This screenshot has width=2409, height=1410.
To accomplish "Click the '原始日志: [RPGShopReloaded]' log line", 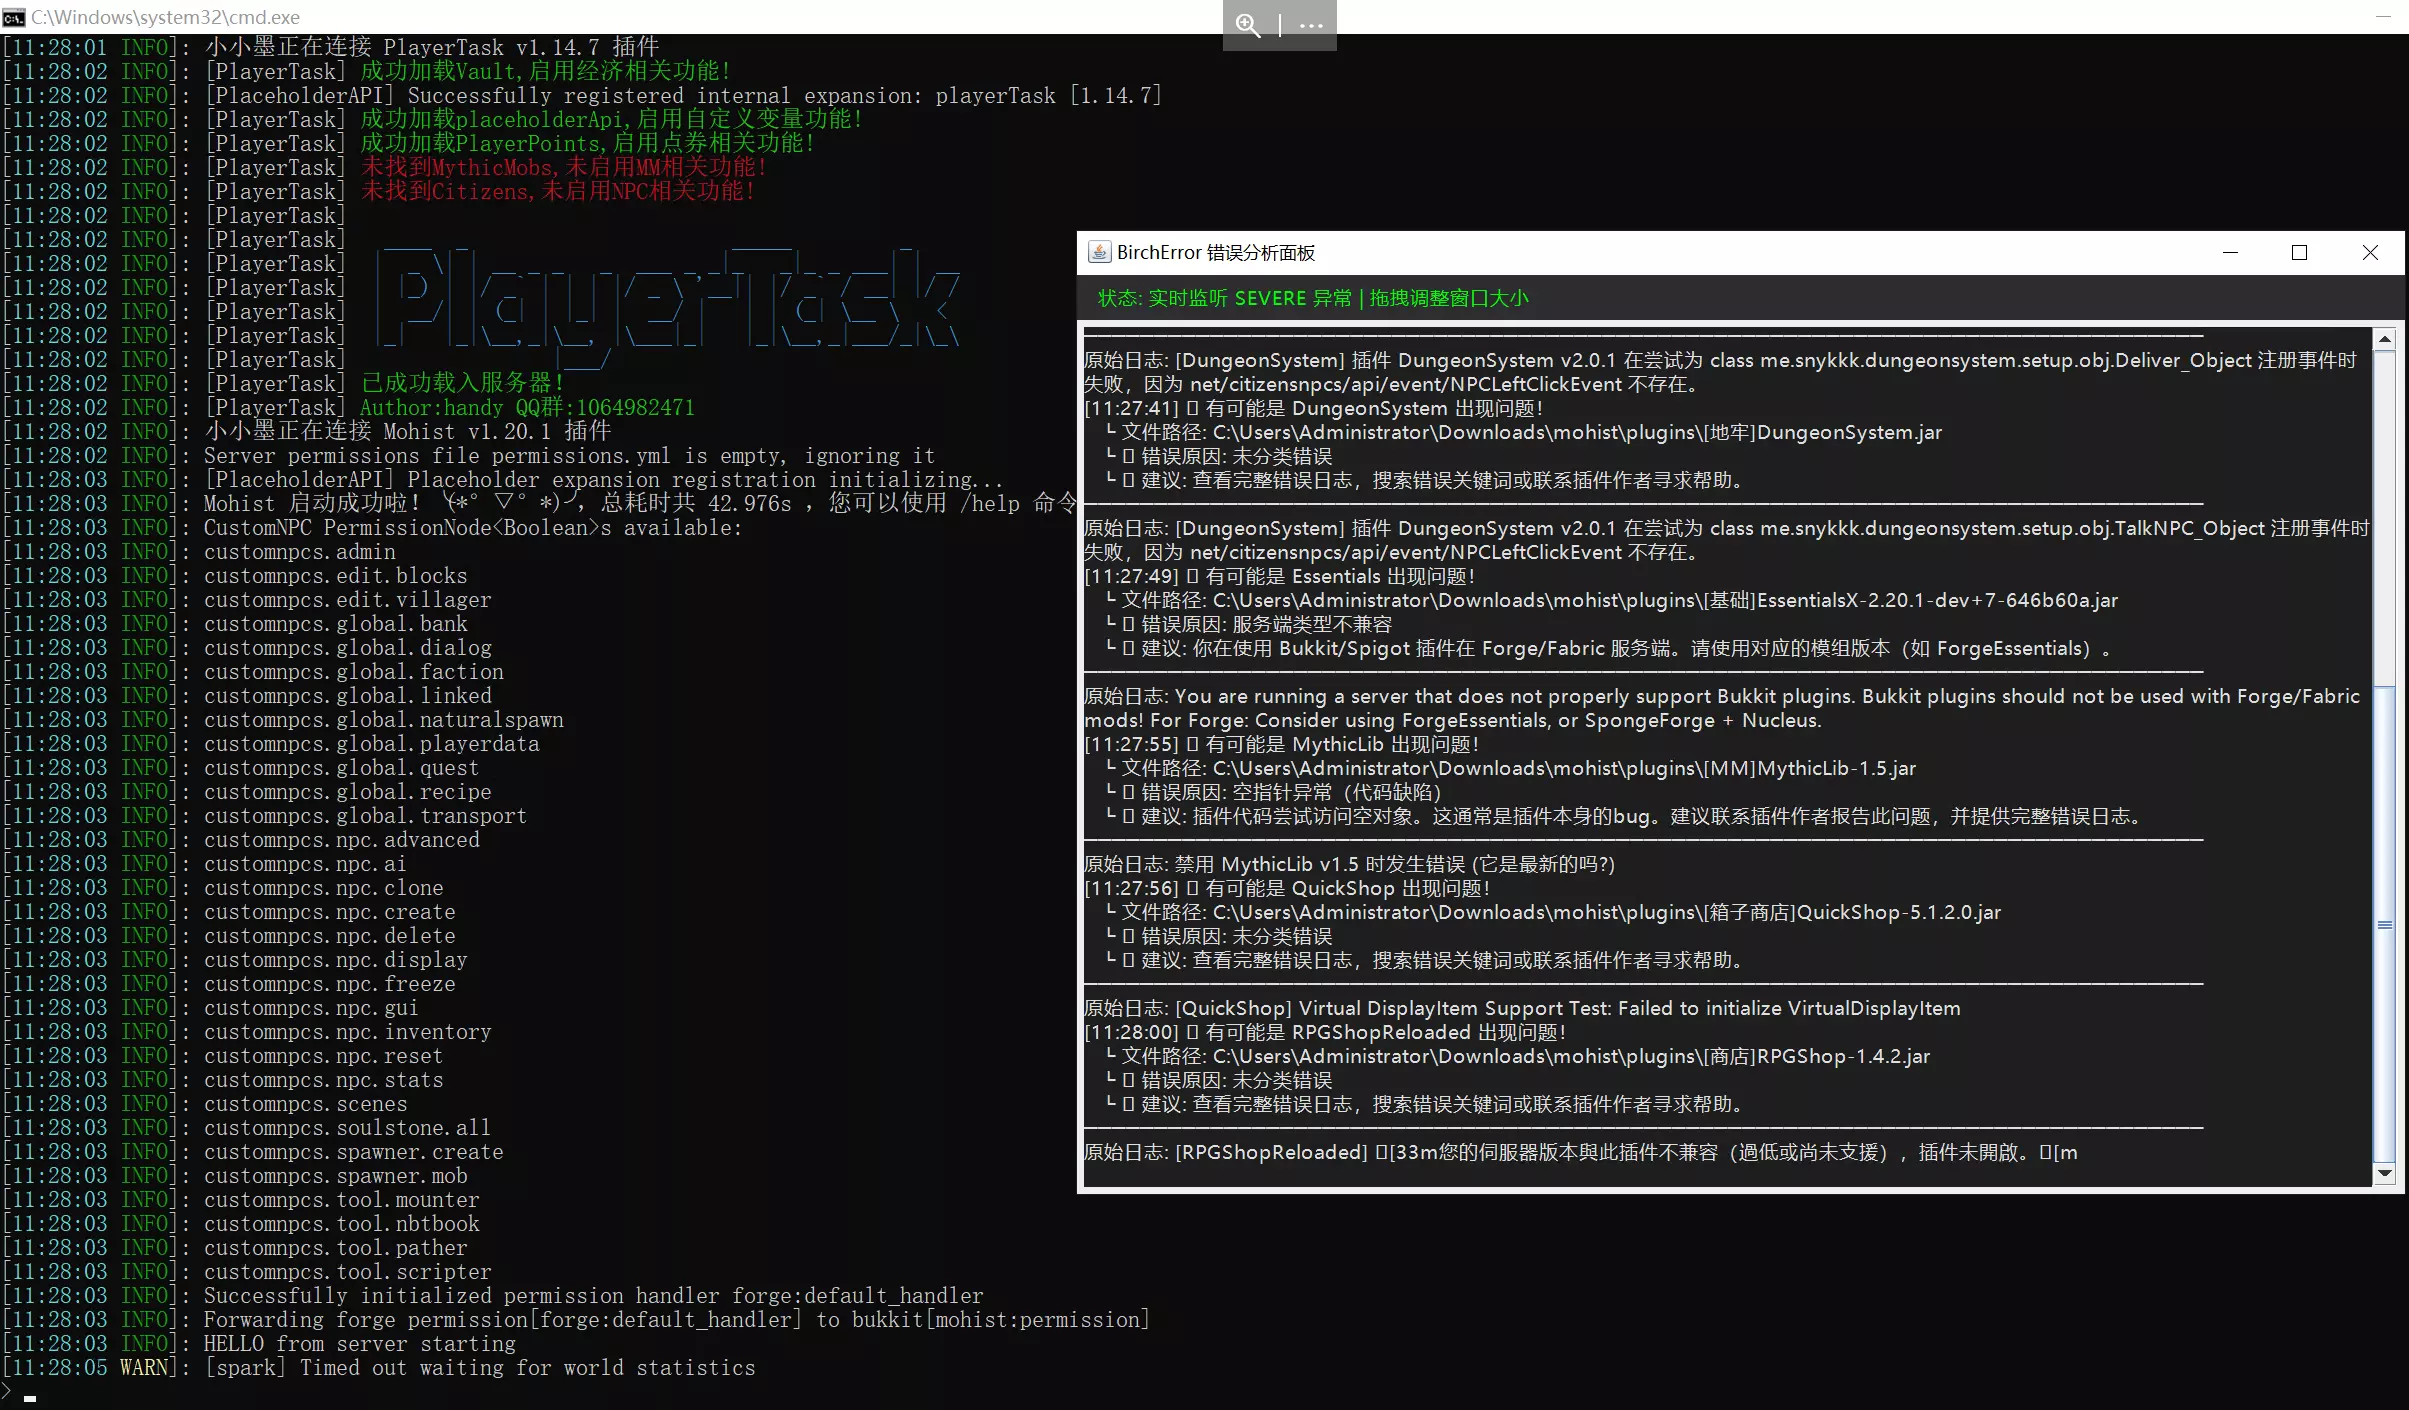I will pyautogui.click(x=1581, y=1152).
